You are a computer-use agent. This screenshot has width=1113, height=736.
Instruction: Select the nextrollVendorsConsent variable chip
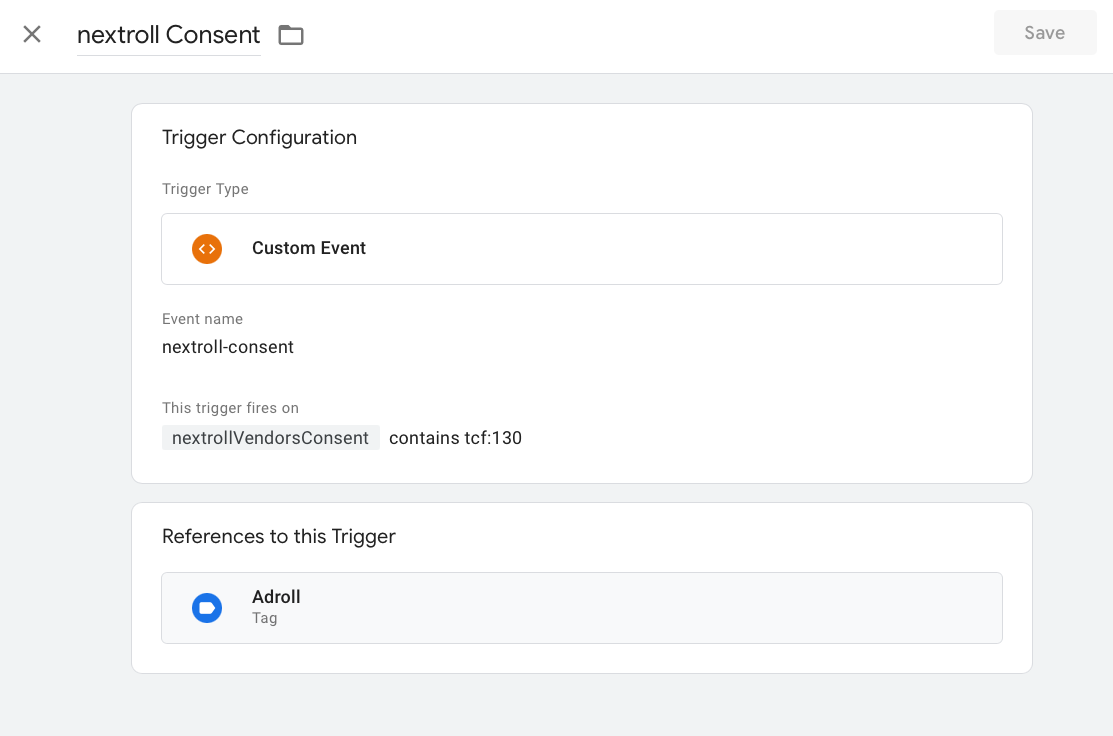(270, 438)
